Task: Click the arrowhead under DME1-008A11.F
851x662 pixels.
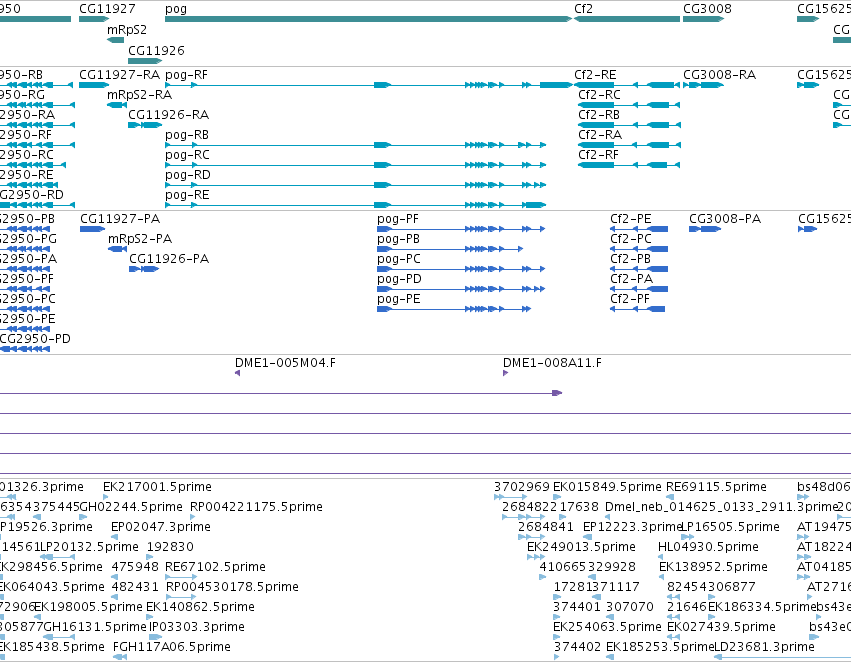Action: [505, 373]
